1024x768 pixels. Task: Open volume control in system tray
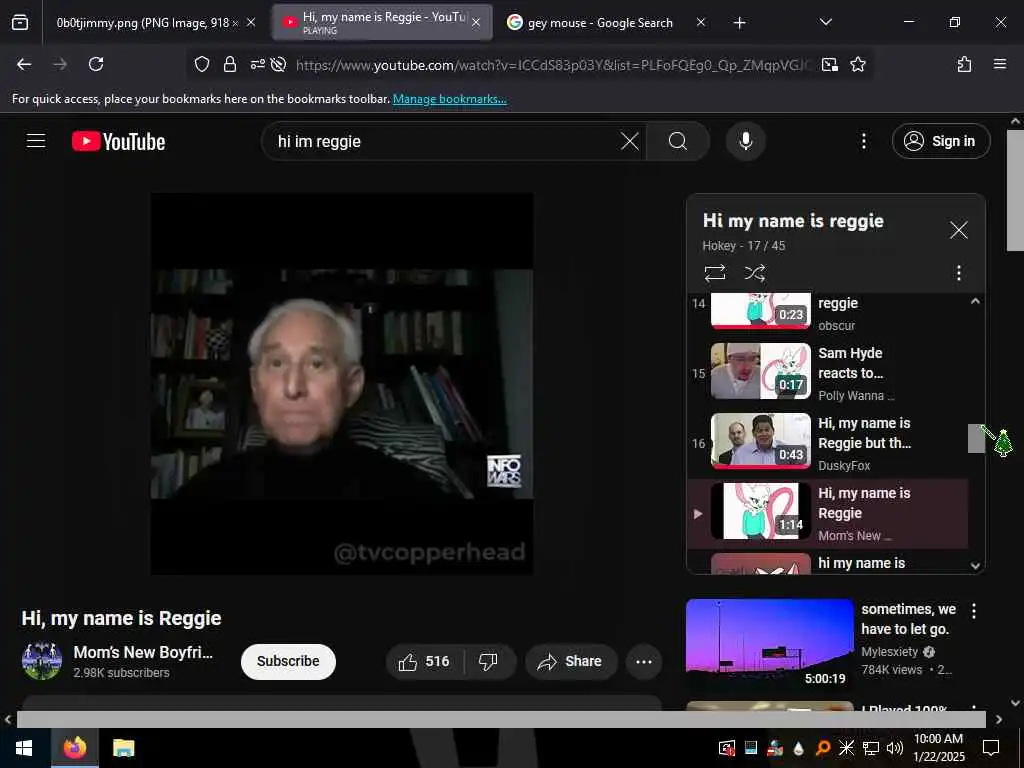894,748
